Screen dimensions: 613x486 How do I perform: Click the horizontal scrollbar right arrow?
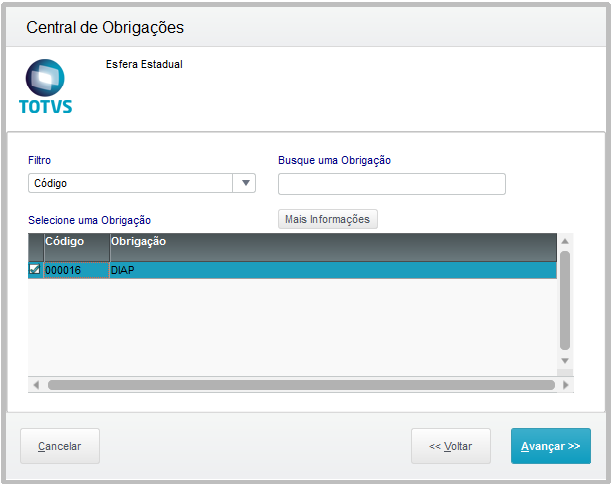[x=566, y=384]
